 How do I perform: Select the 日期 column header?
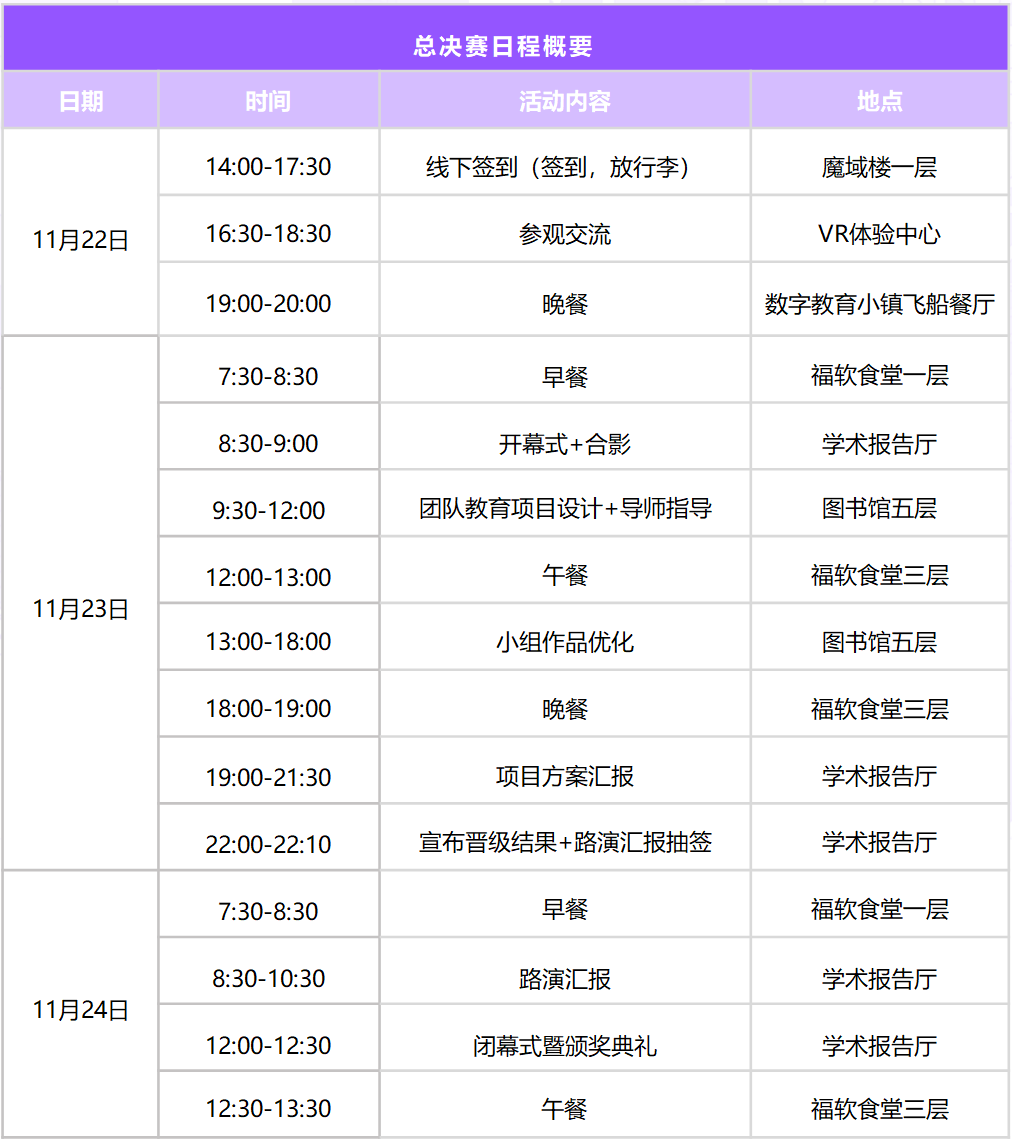[81, 101]
